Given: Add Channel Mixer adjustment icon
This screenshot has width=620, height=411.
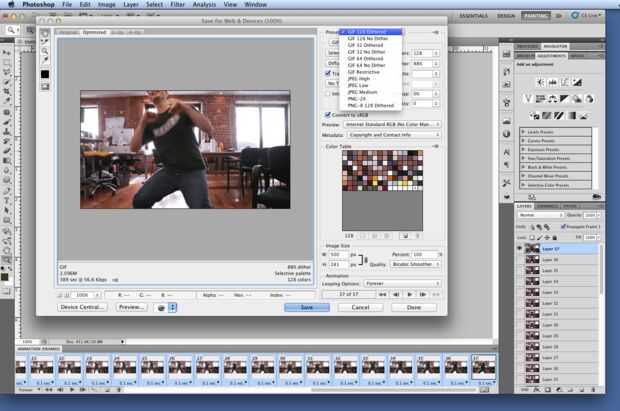Looking at the screenshot, I should click(x=590, y=99).
